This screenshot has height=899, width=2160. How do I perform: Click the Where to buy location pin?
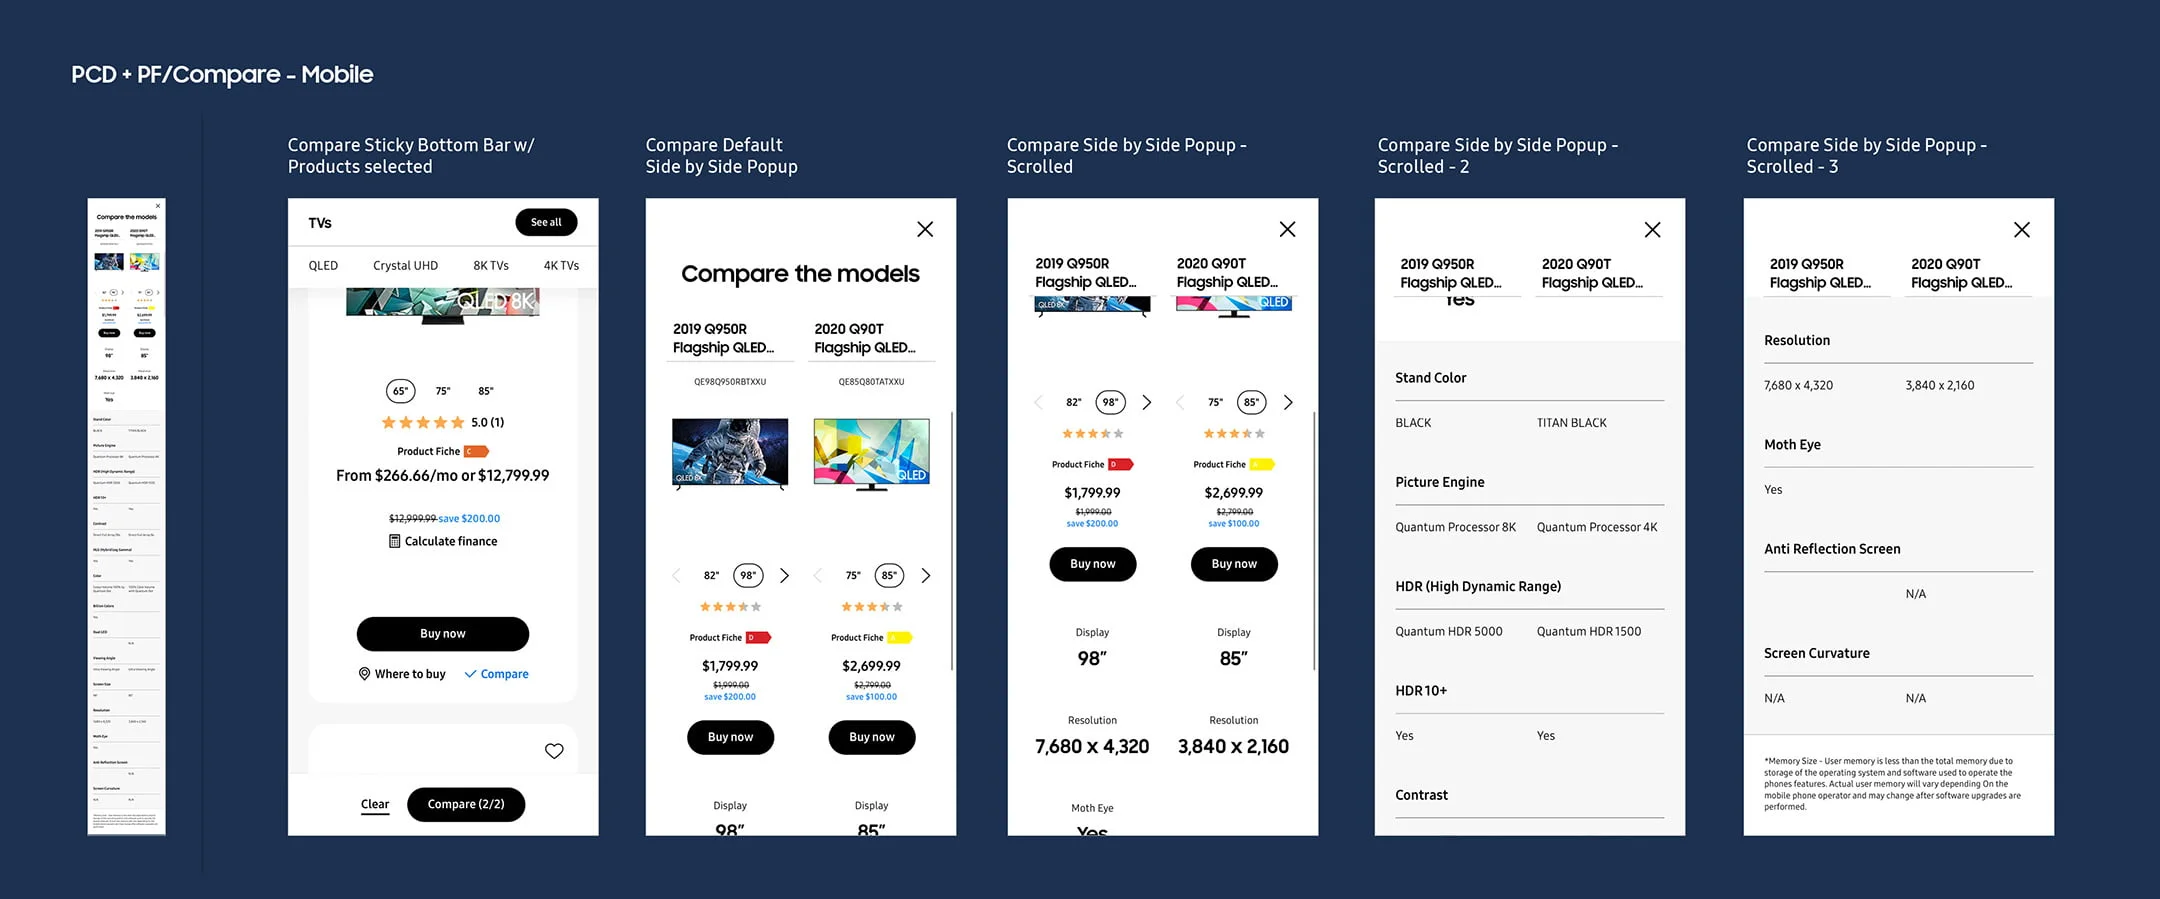(x=364, y=674)
